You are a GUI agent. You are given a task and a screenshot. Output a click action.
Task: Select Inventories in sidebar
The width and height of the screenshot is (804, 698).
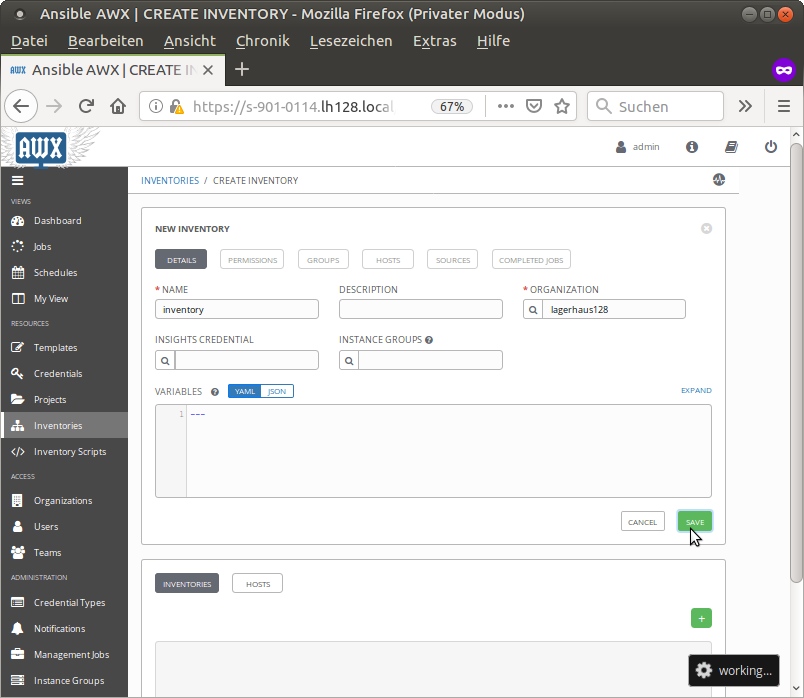pyautogui.click(x=64, y=426)
